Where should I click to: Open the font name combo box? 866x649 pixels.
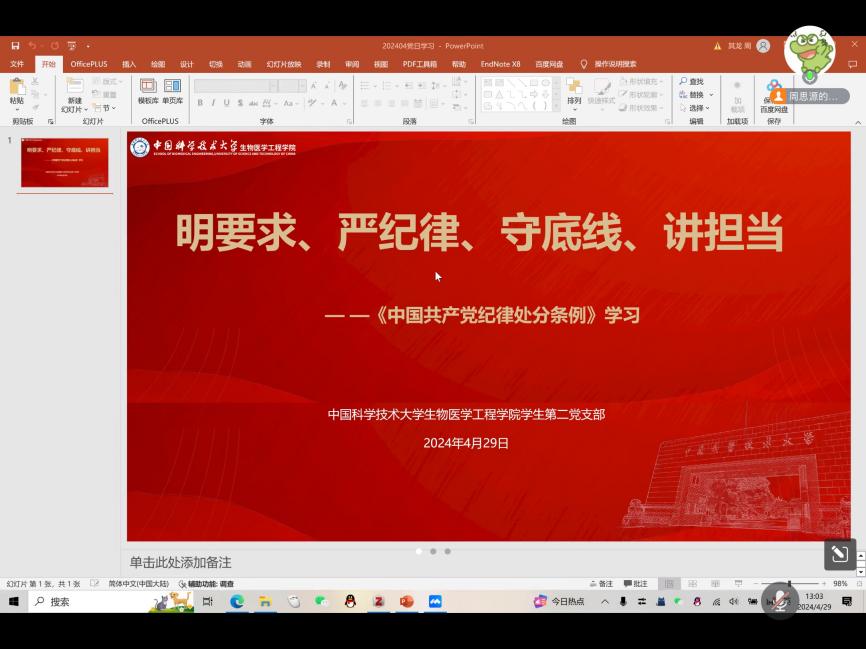click(x=235, y=86)
